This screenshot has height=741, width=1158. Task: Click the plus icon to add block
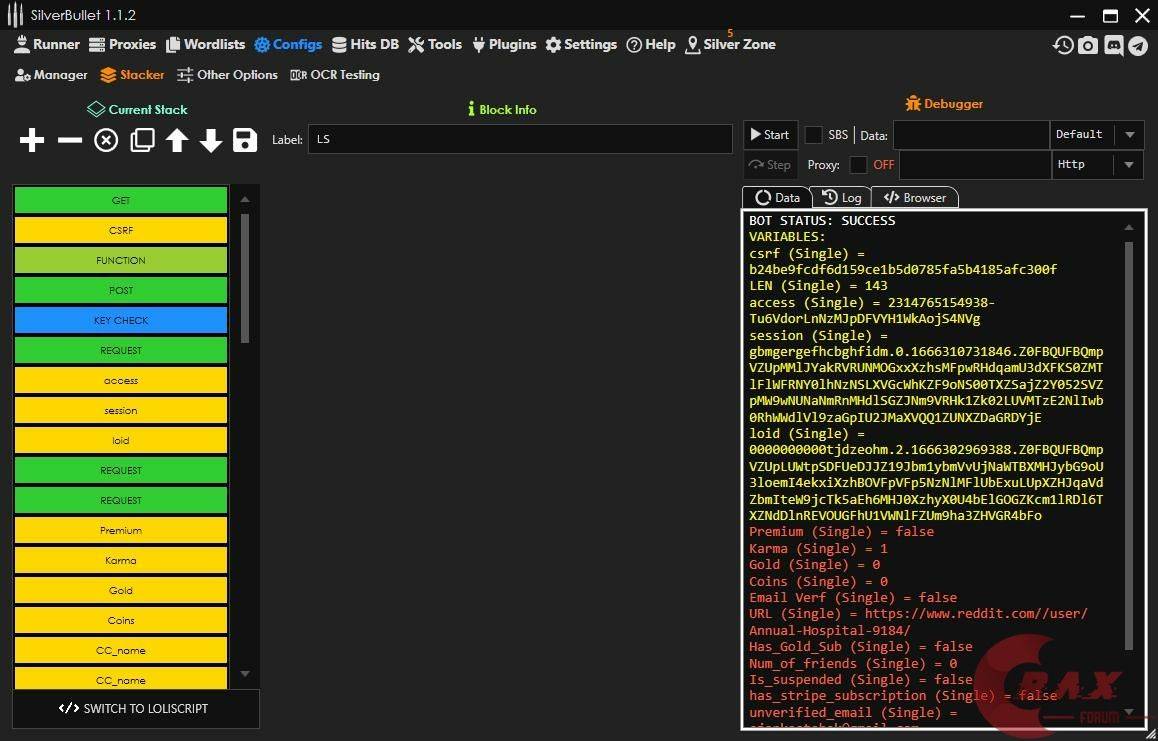click(x=32, y=140)
